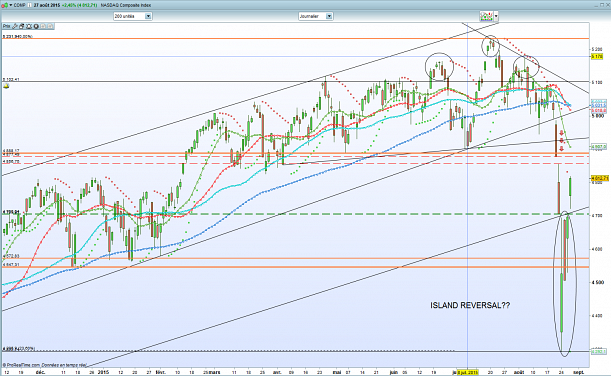Screen dimensions: 611x376
Task: Minimize the chart window
Action: pos(596,6)
